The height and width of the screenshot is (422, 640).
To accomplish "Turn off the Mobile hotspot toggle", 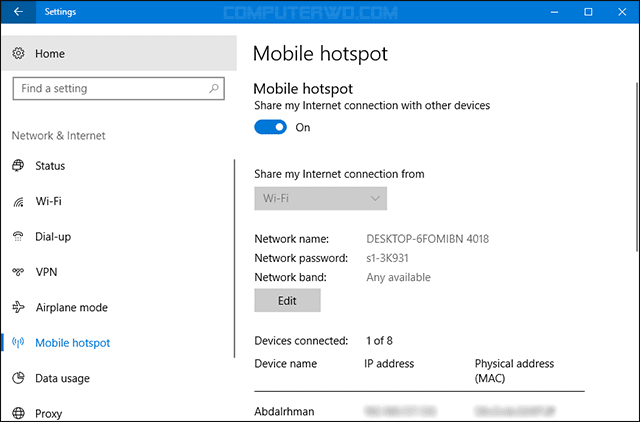I will [x=270, y=127].
